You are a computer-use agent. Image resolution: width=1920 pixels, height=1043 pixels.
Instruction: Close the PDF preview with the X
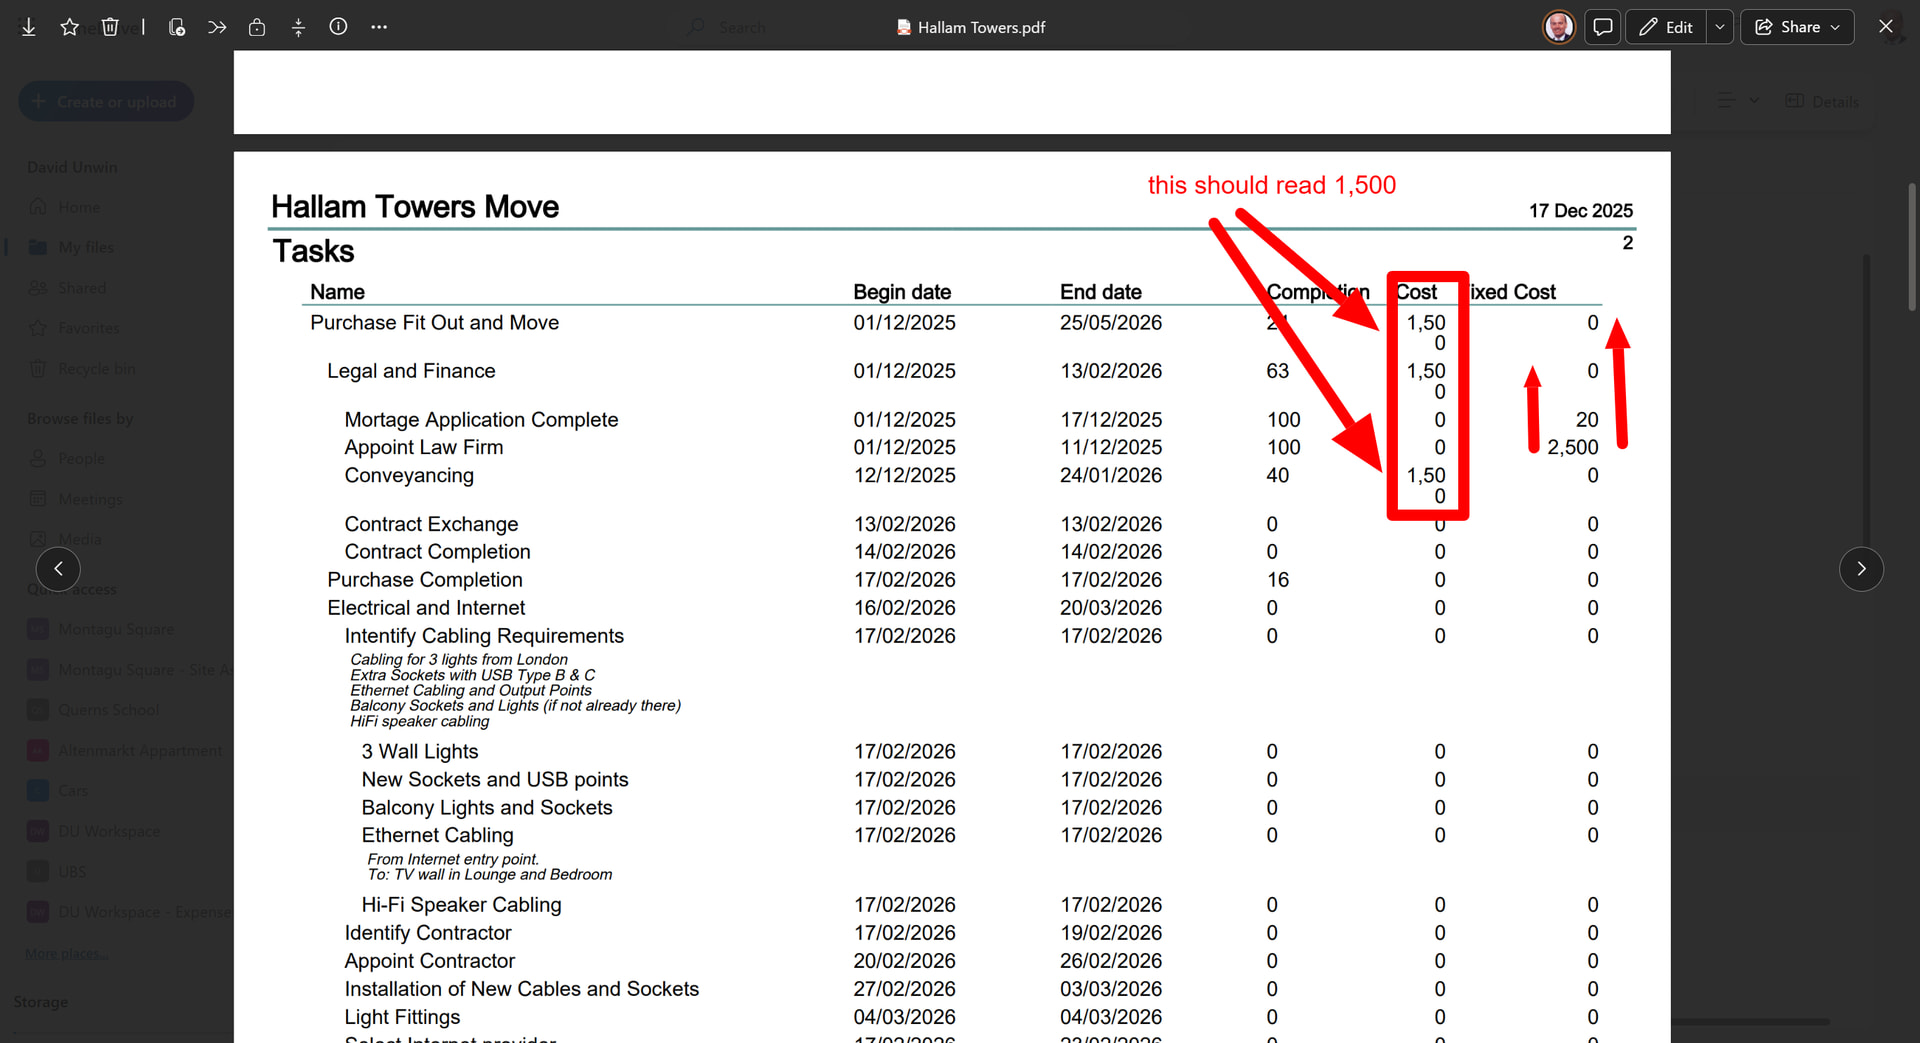click(1886, 27)
